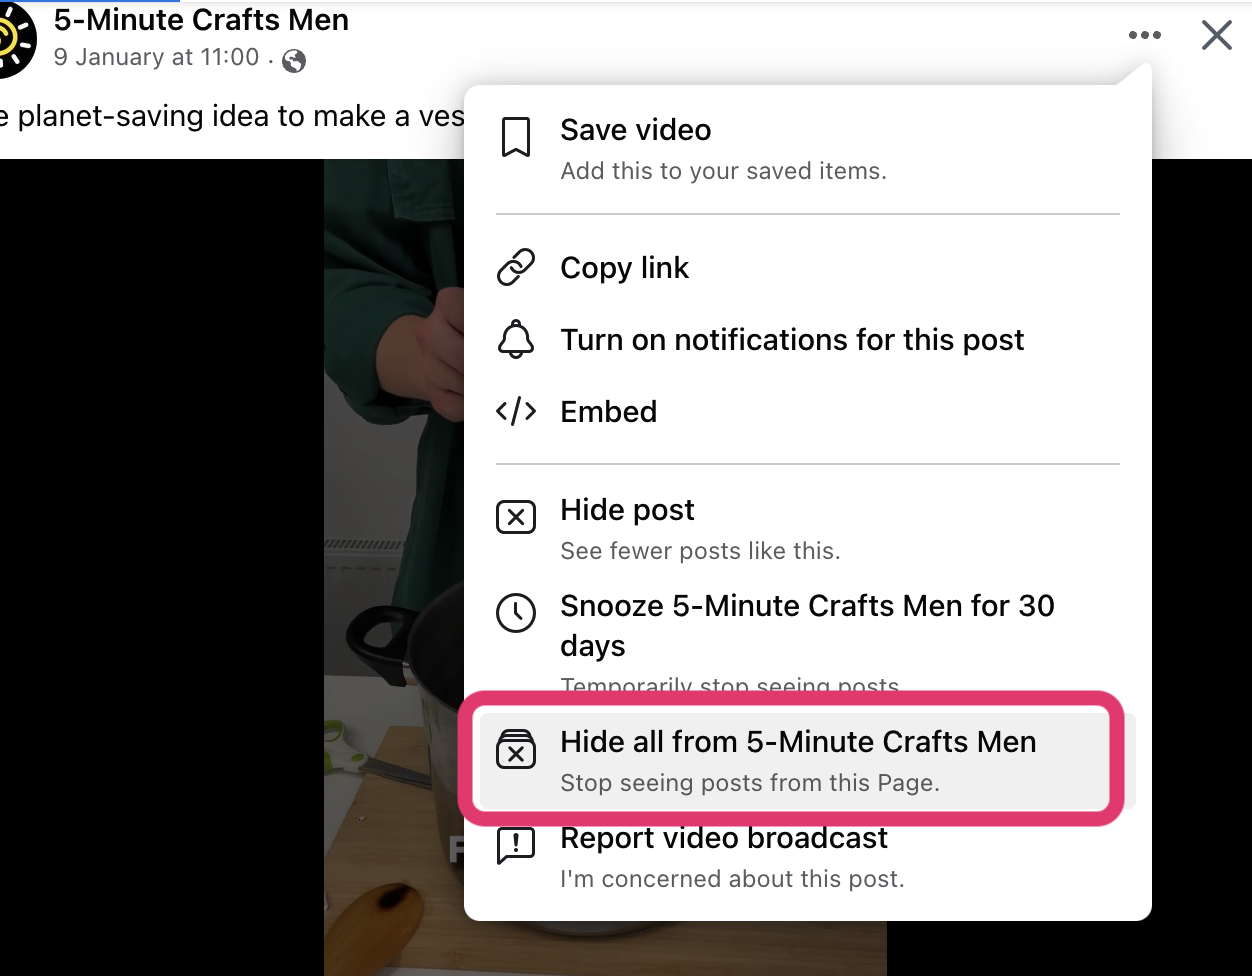Click the stacked X icon for Hide all
This screenshot has height=976, width=1252.
pos(516,750)
